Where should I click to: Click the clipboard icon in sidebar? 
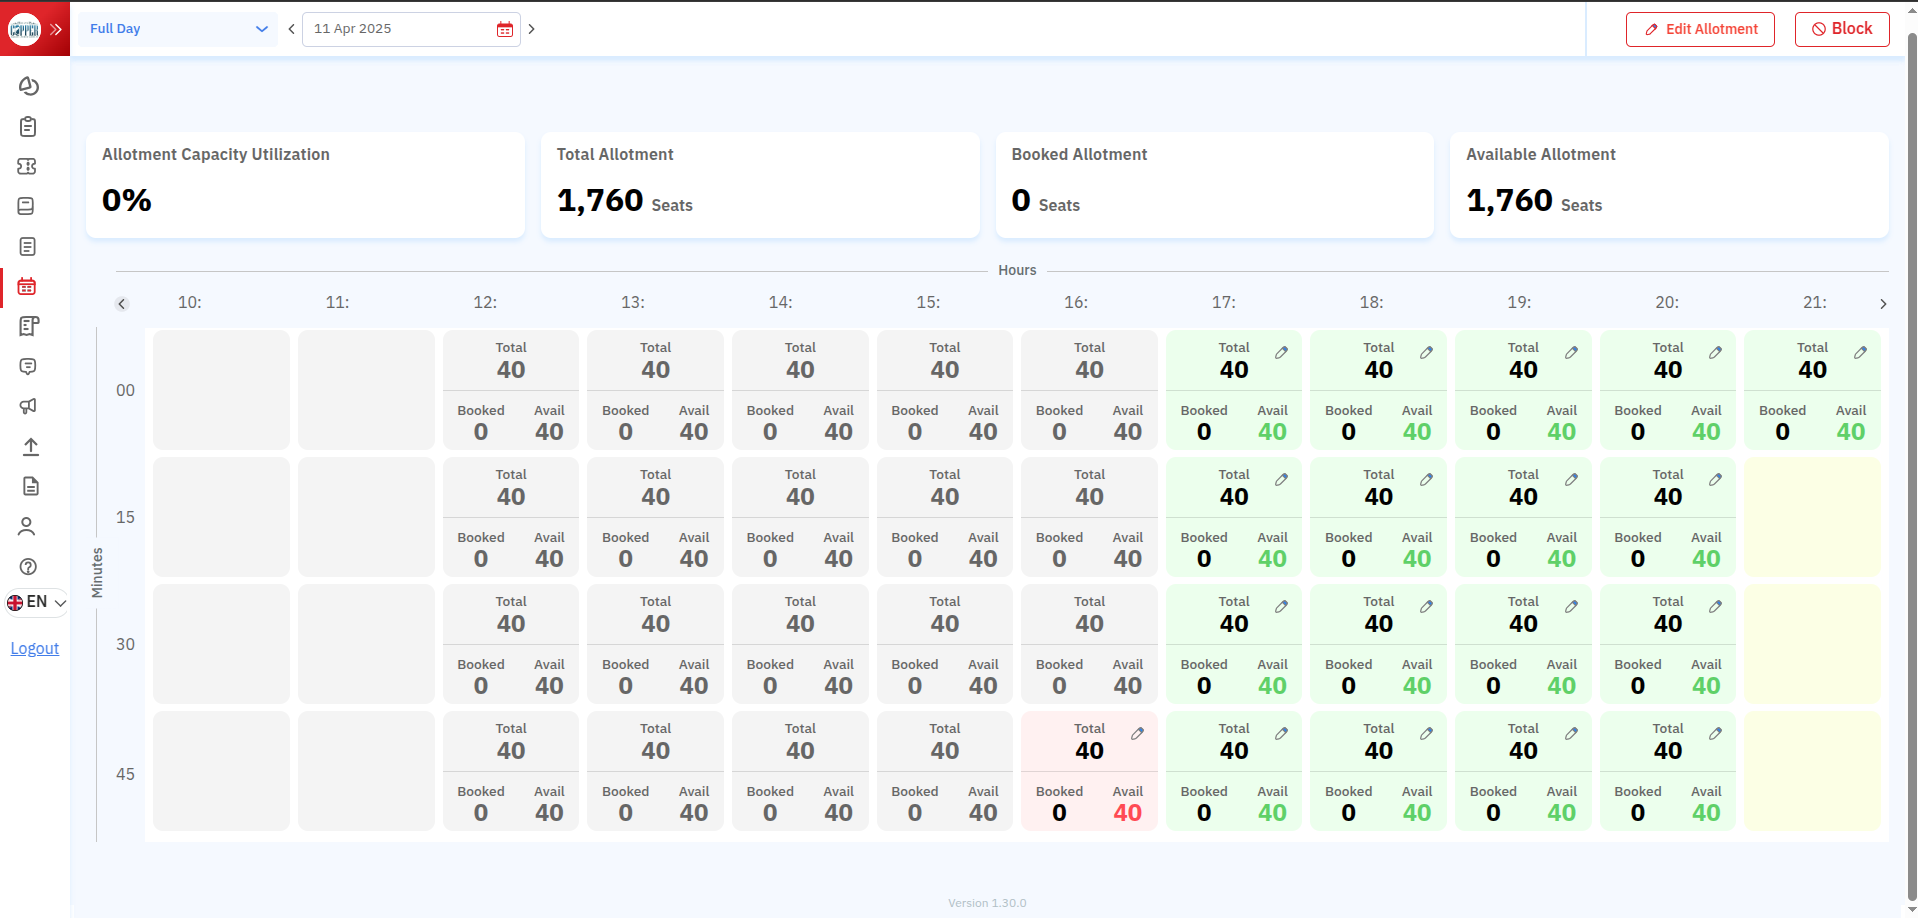click(x=28, y=127)
